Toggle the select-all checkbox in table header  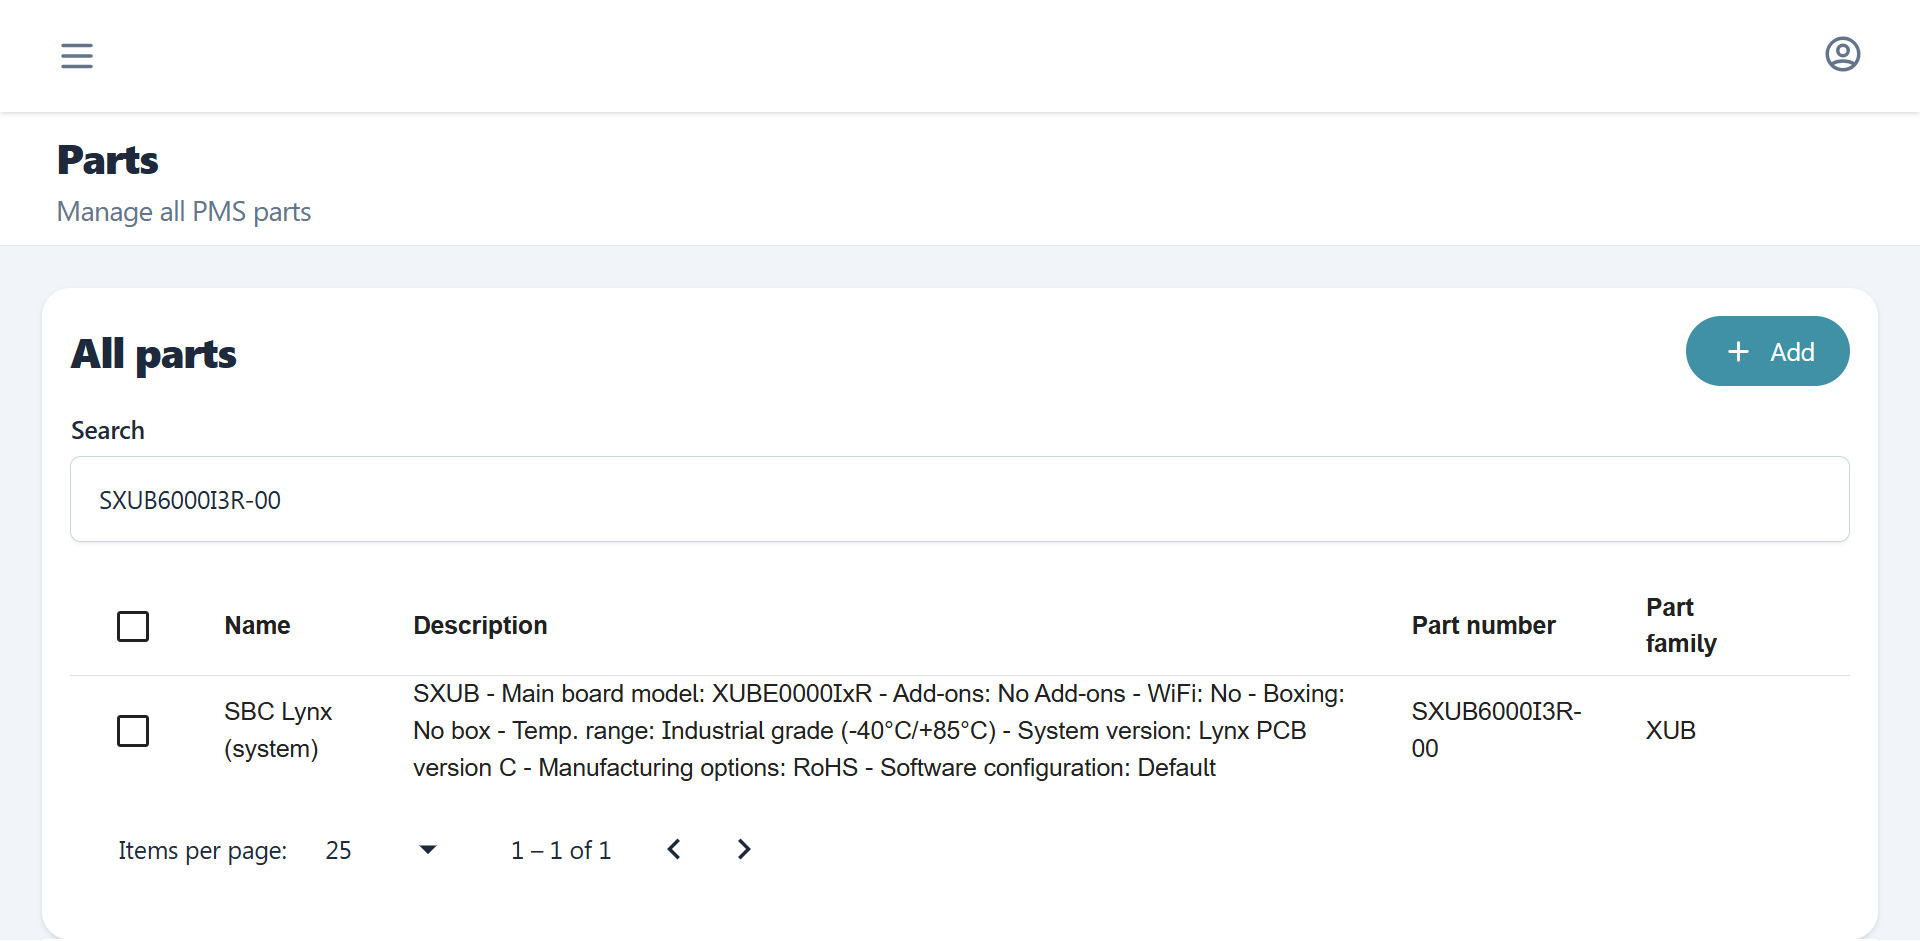coord(133,627)
